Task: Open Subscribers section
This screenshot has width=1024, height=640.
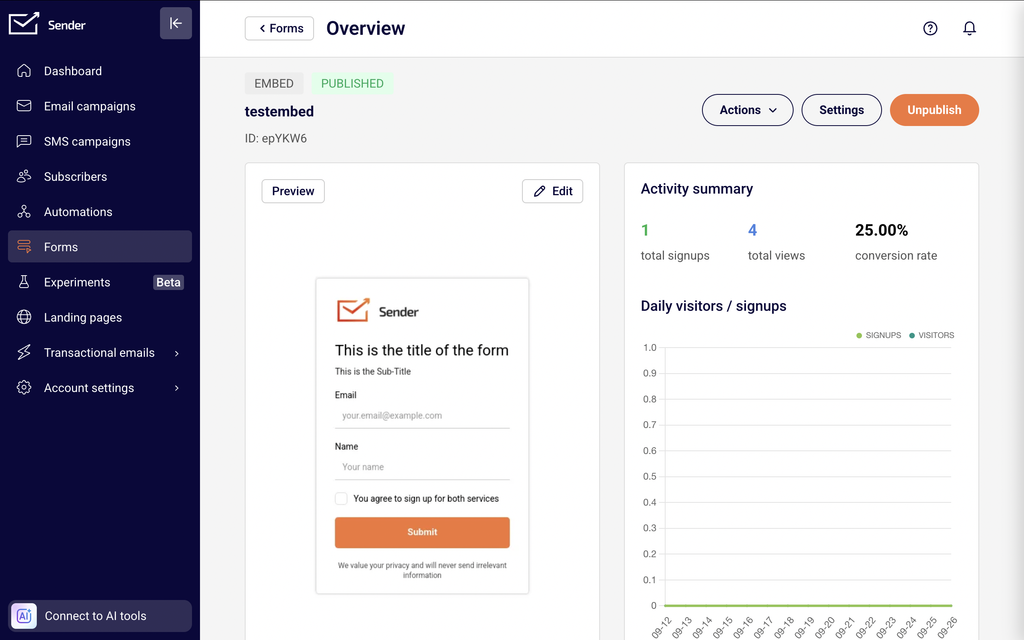Action: coord(100,176)
